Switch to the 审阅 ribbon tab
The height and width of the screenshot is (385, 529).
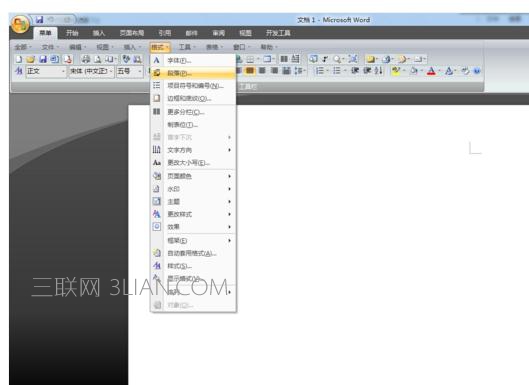219,33
